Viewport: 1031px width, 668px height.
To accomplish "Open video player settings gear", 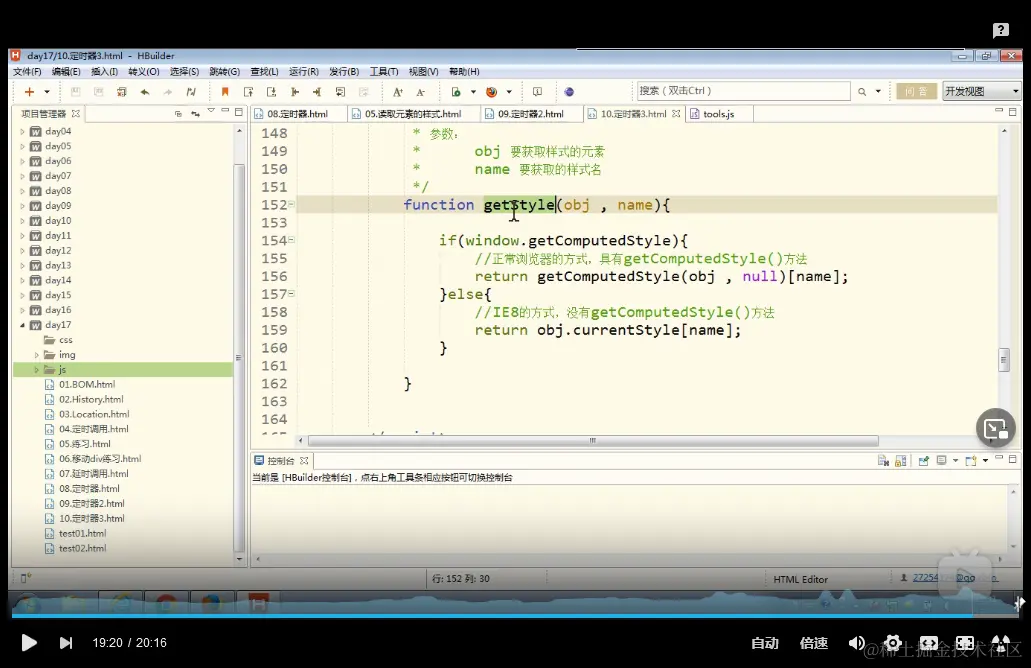I will pos(893,642).
